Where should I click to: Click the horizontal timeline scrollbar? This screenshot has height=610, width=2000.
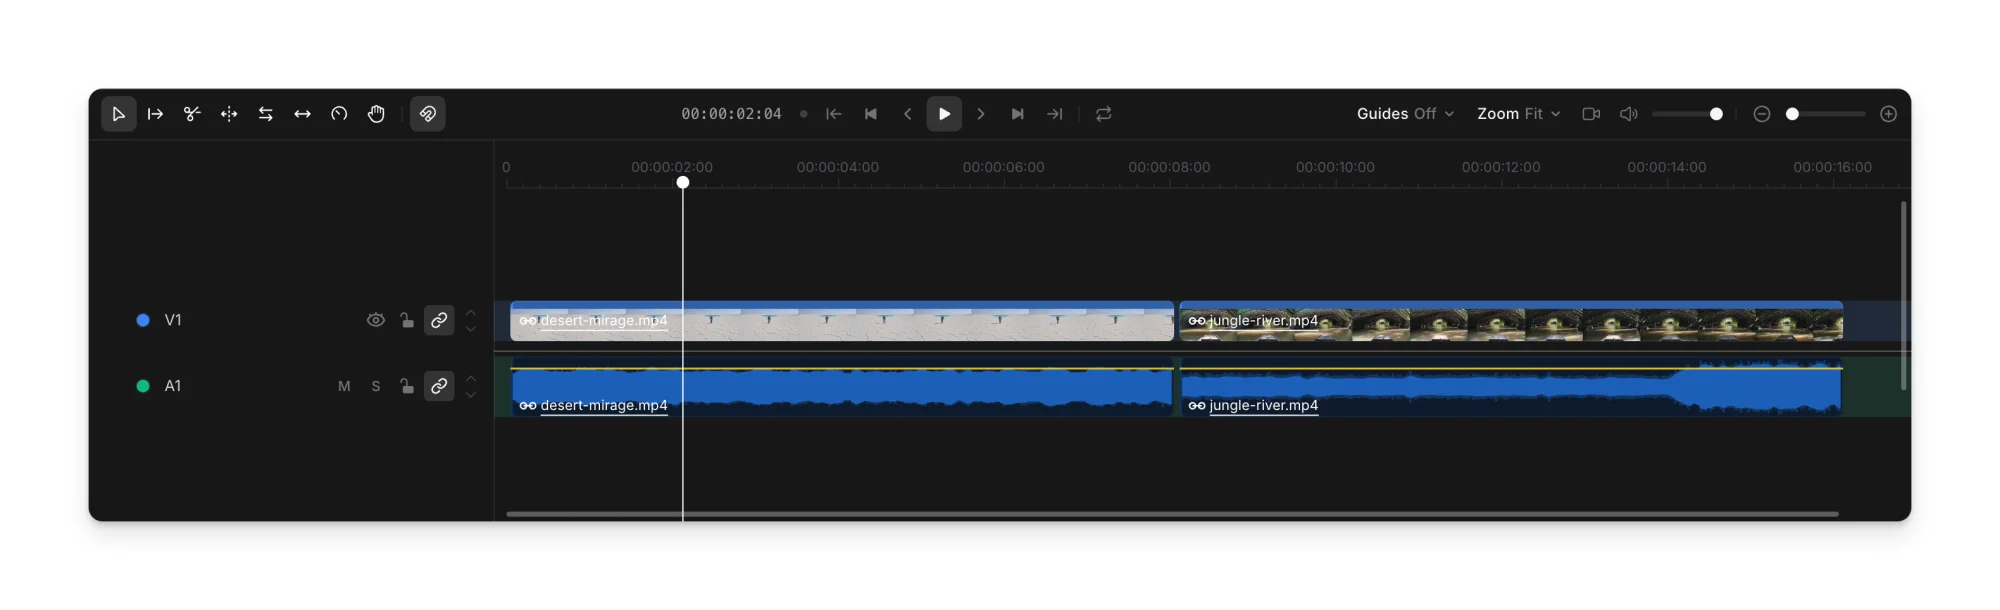coord(1172,514)
